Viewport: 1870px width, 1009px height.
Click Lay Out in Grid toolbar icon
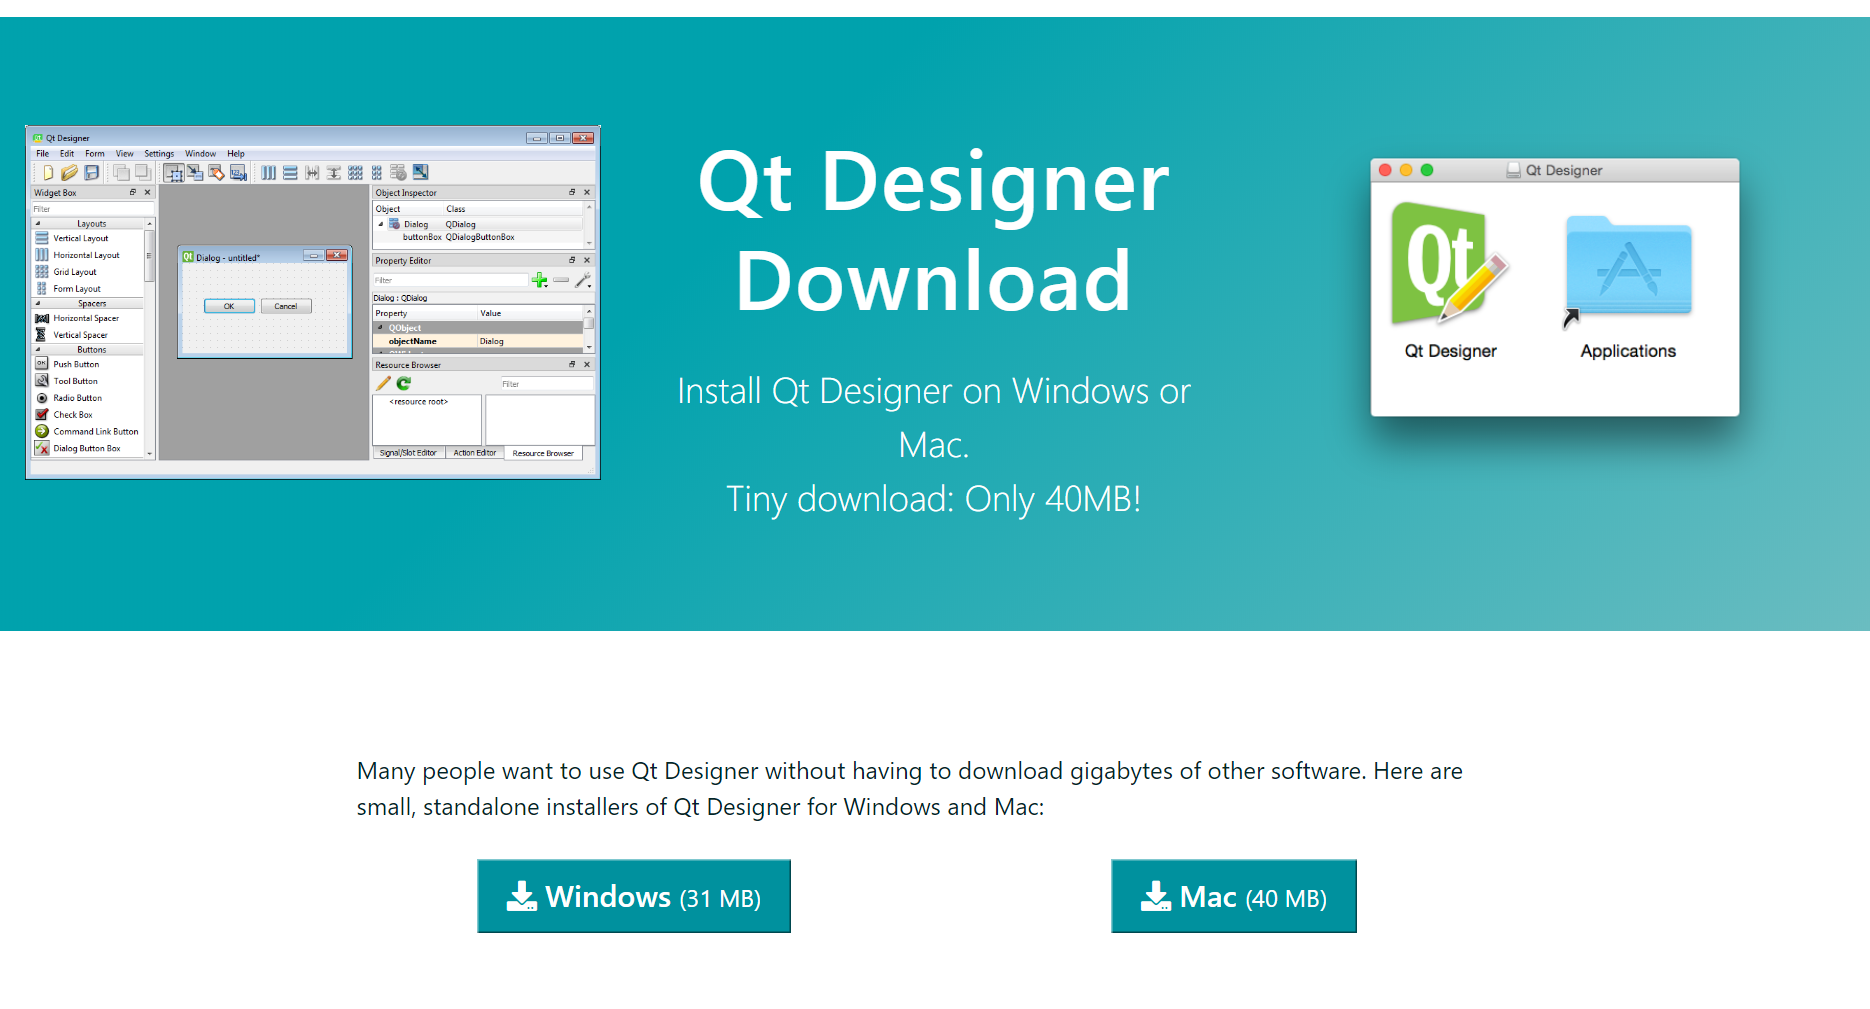[355, 173]
